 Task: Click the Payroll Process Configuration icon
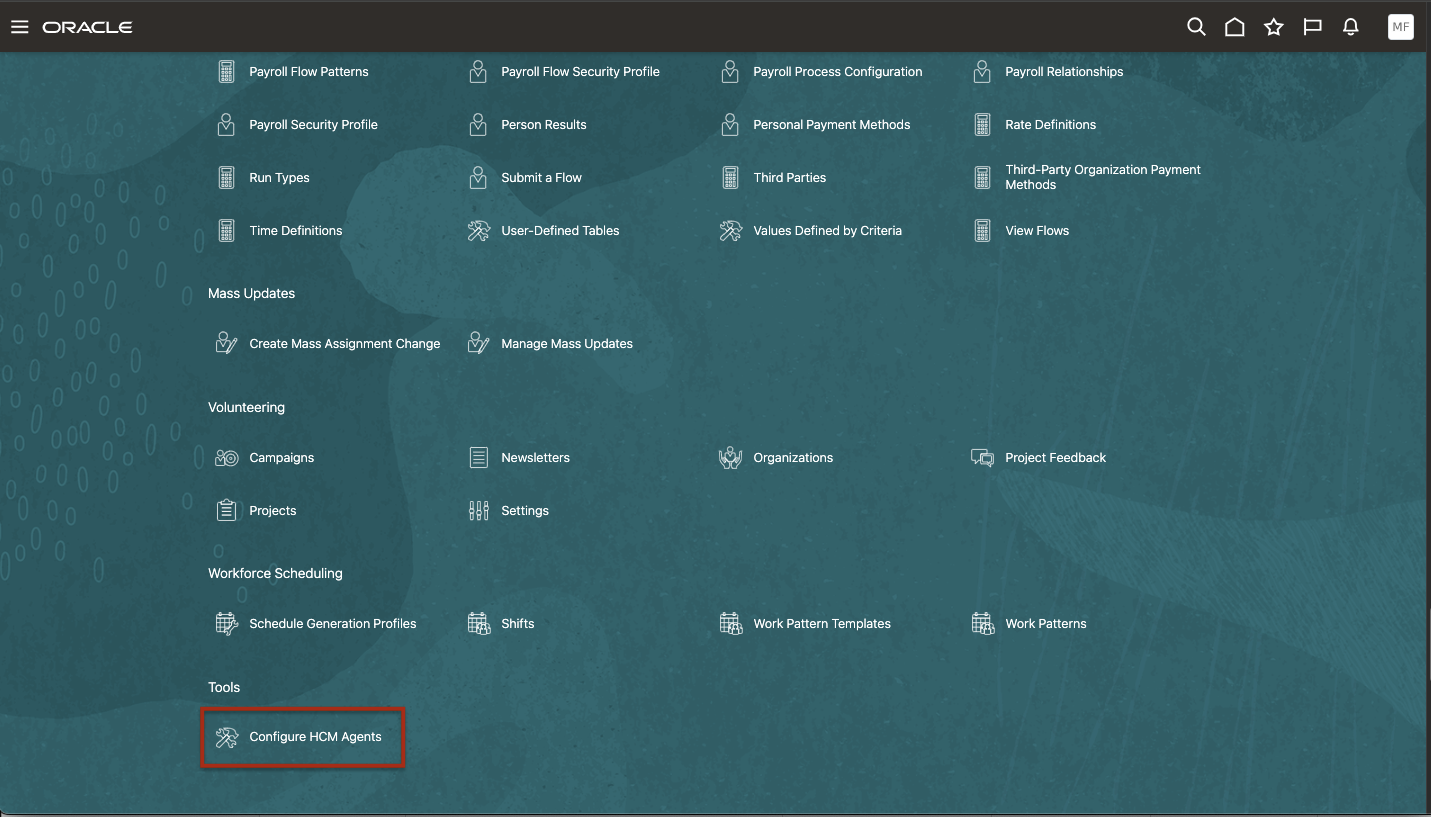(730, 72)
